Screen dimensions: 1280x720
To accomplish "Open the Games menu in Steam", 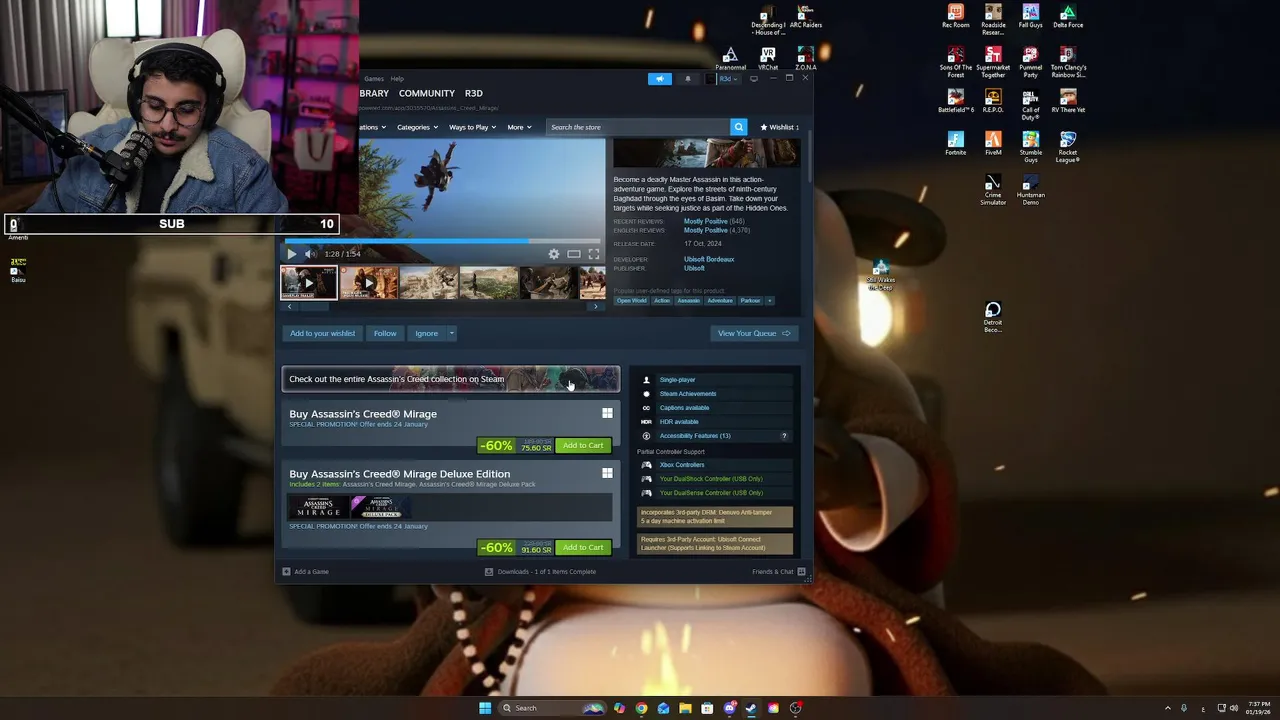I will (374, 78).
